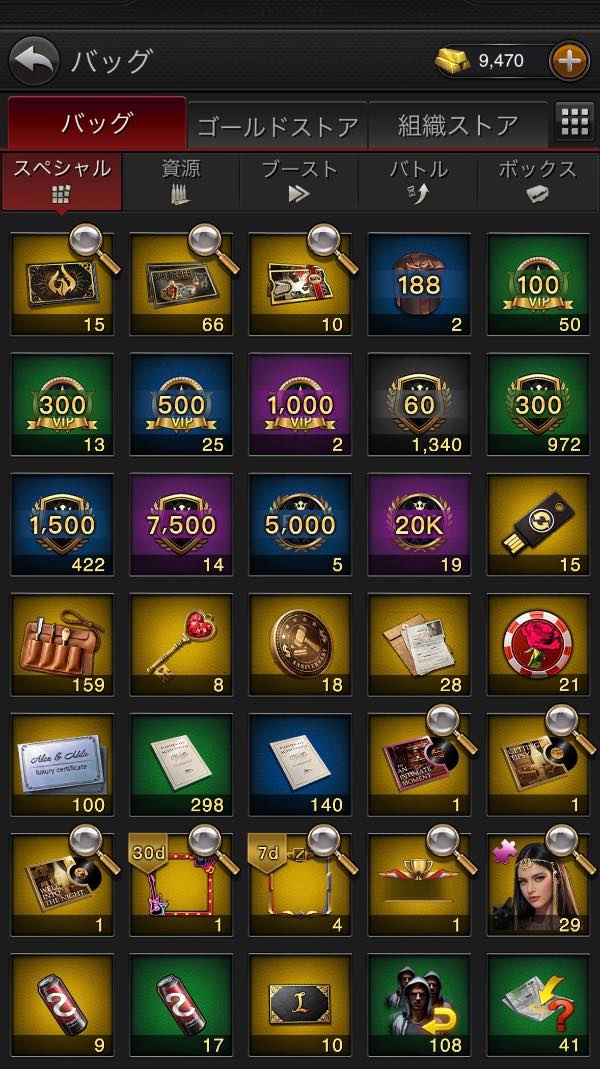Select the leather tool pouch item
The height and width of the screenshot is (1069, 600).
click(62, 645)
